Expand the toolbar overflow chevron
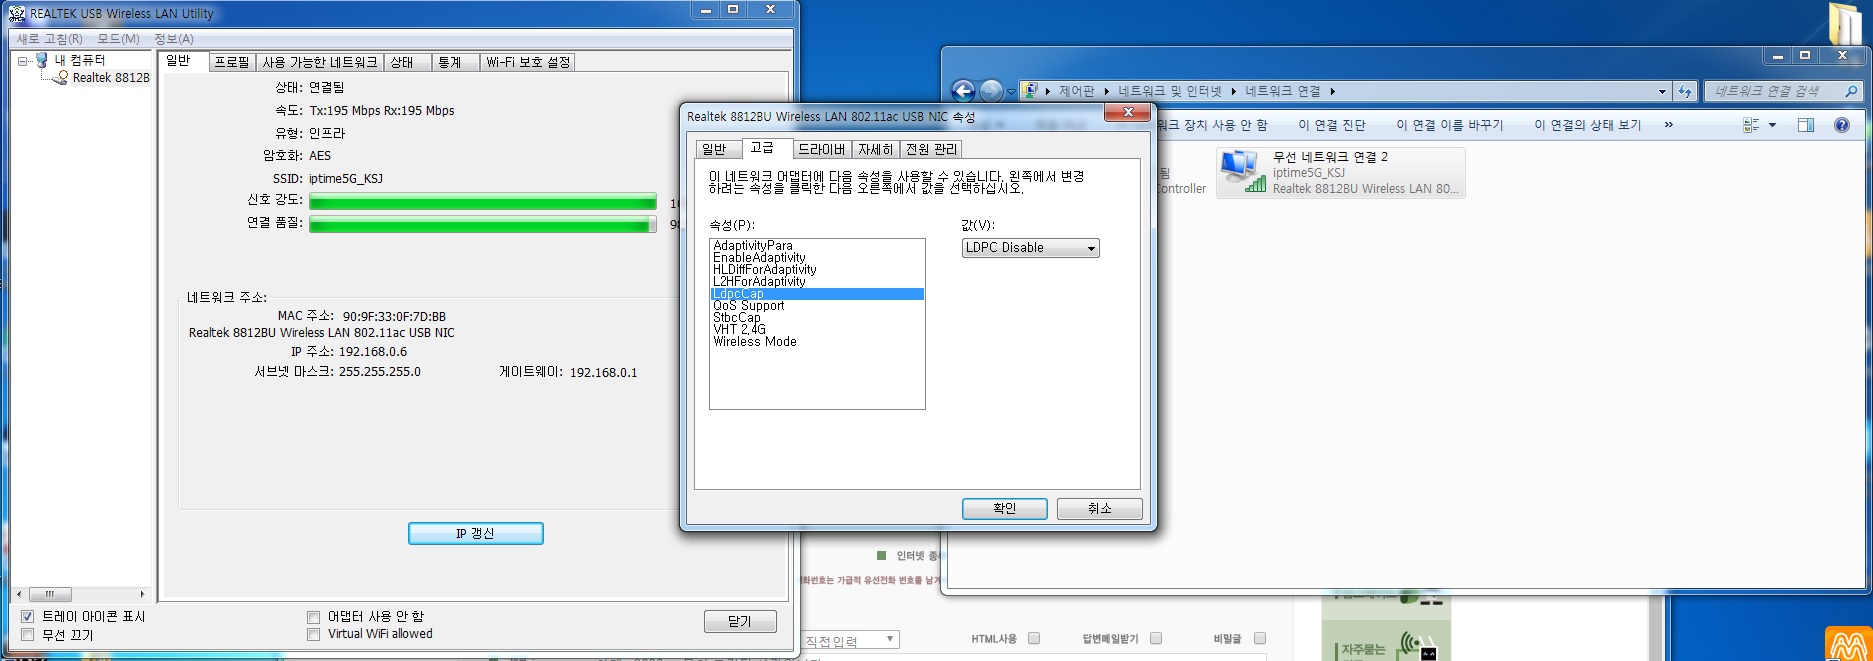The height and width of the screenshot is (661, 1873). [x=1668, y=125]
